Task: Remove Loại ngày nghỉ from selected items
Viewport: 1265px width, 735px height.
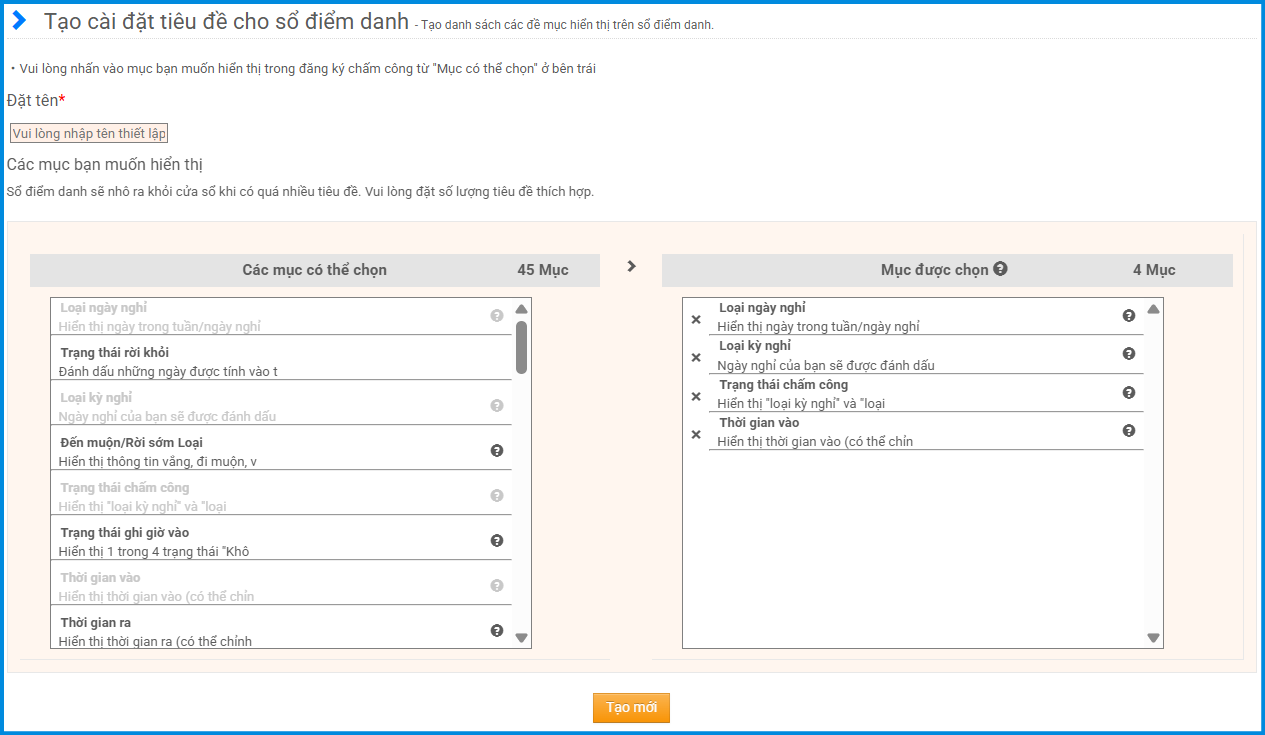Action: (696, 320)
